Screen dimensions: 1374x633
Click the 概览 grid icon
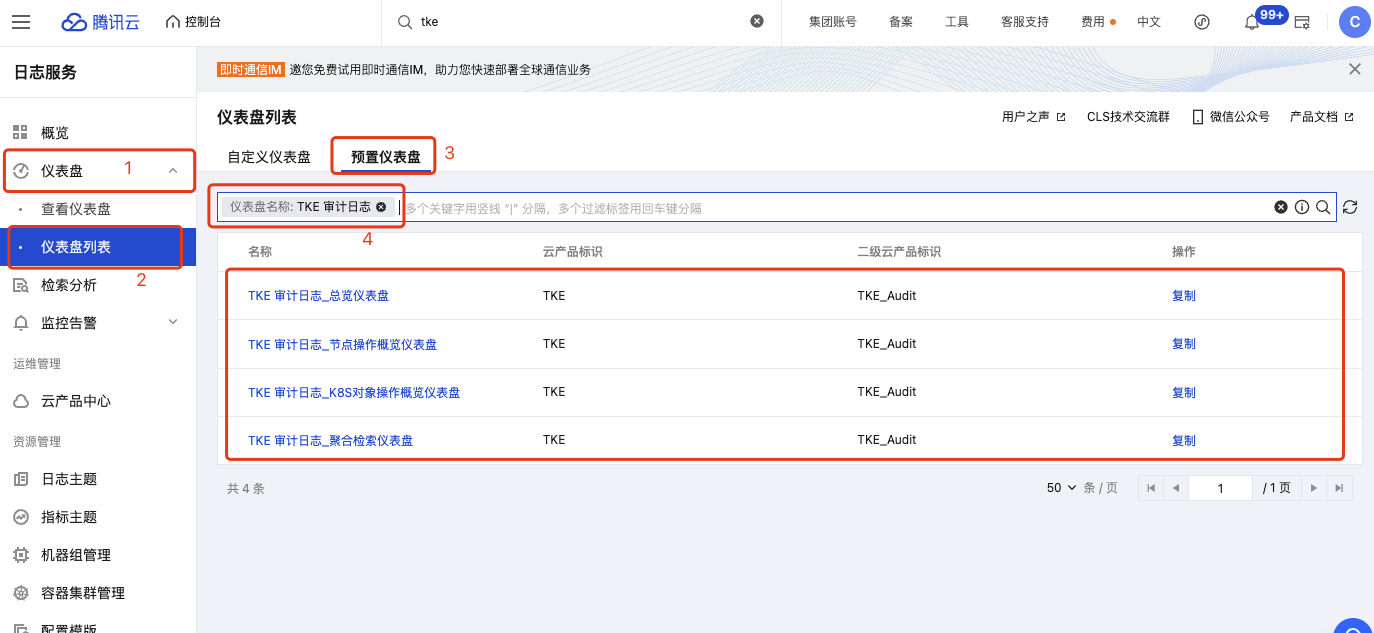point(20,133)
